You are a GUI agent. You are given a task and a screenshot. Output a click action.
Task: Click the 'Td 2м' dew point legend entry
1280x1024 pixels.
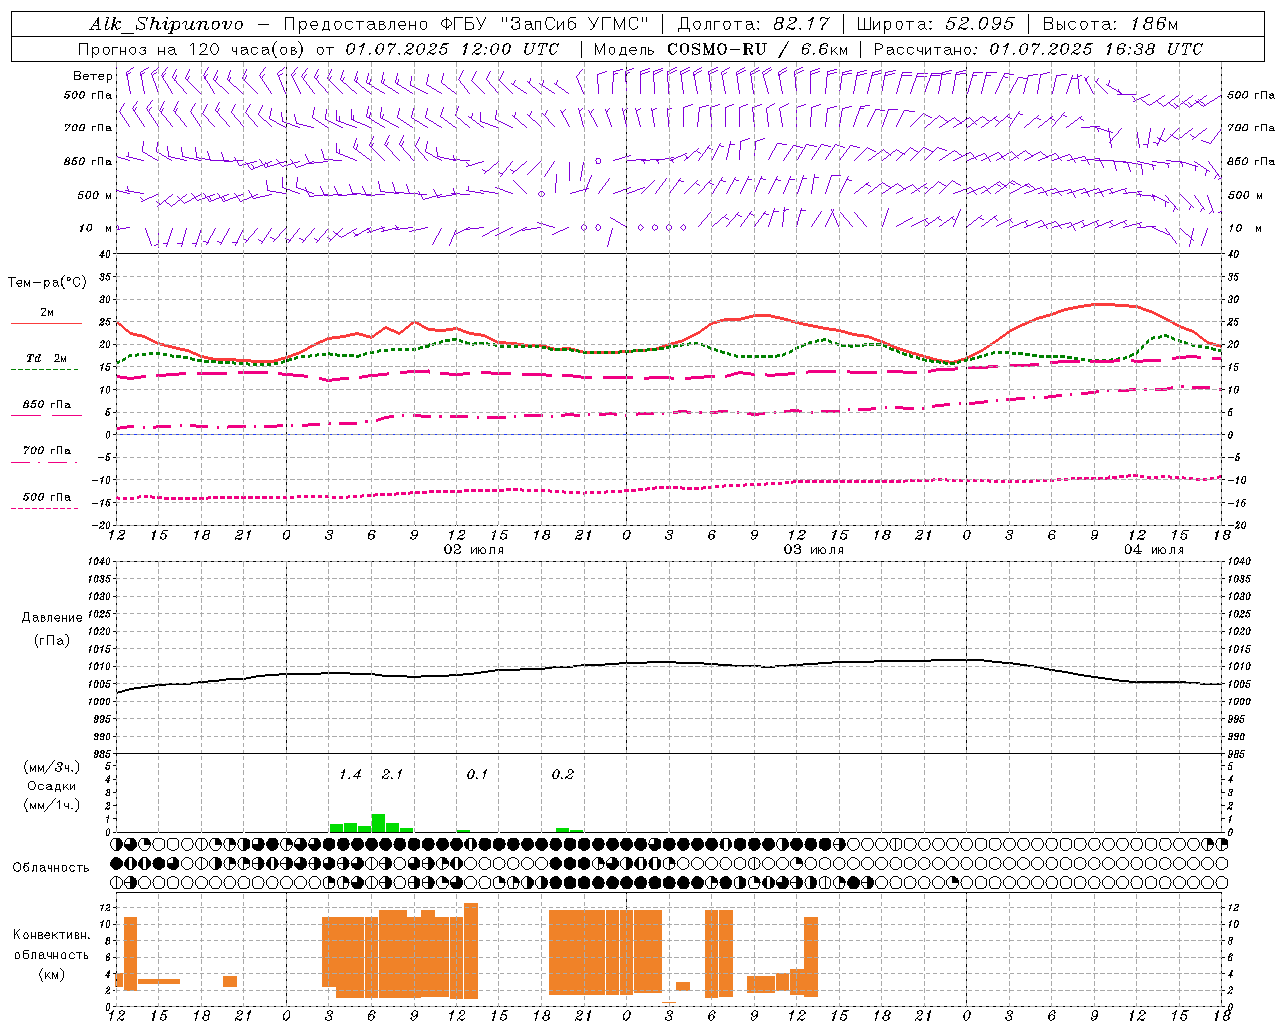[x=47, y=358]
